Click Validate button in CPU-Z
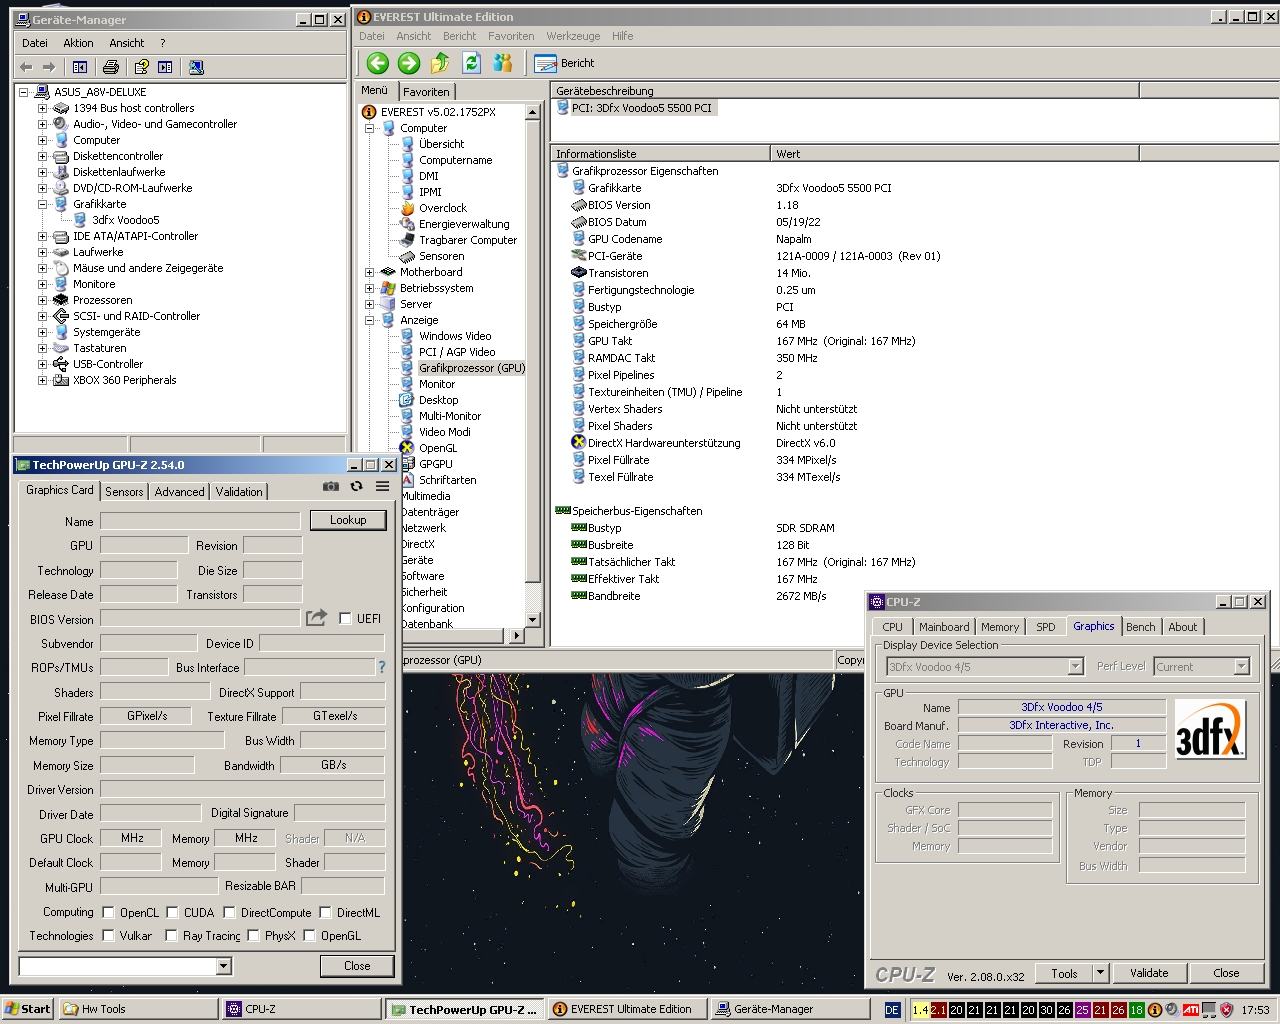 (1149, 973)
